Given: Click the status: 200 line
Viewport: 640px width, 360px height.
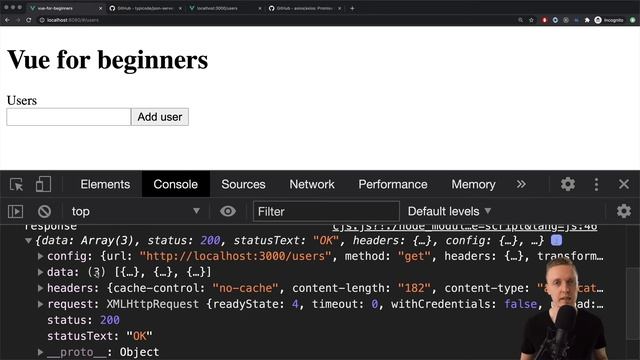Looking at the screenshot, I should (x=83, y=320).
